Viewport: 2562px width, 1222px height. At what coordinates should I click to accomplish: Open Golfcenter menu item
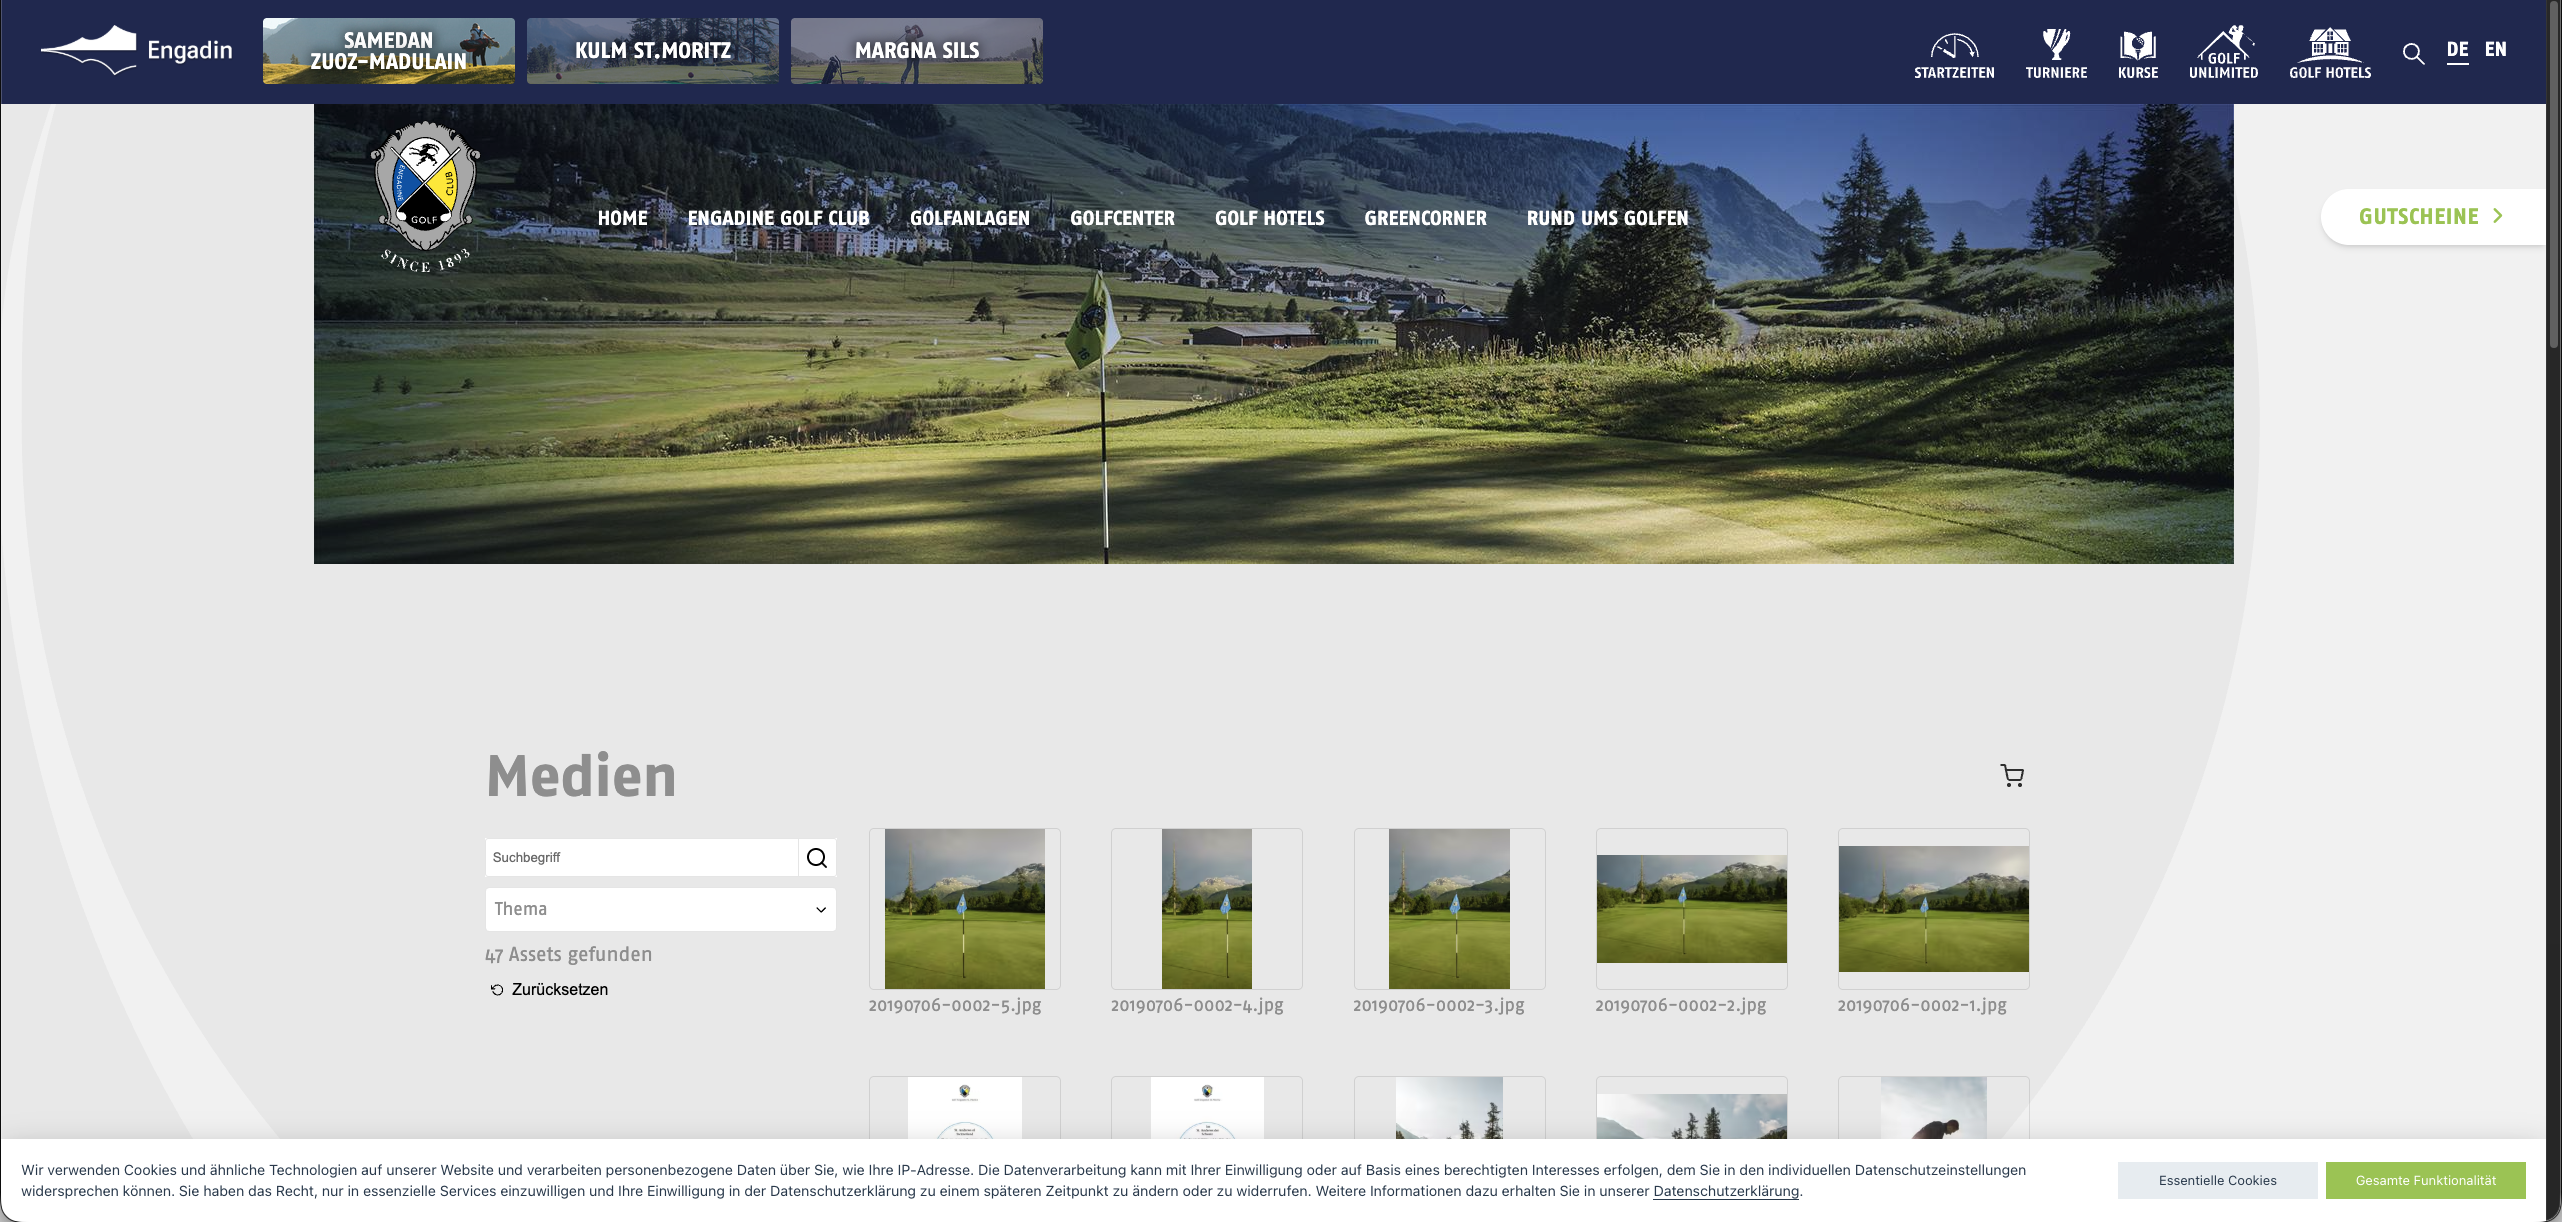tap(1122, 218)
